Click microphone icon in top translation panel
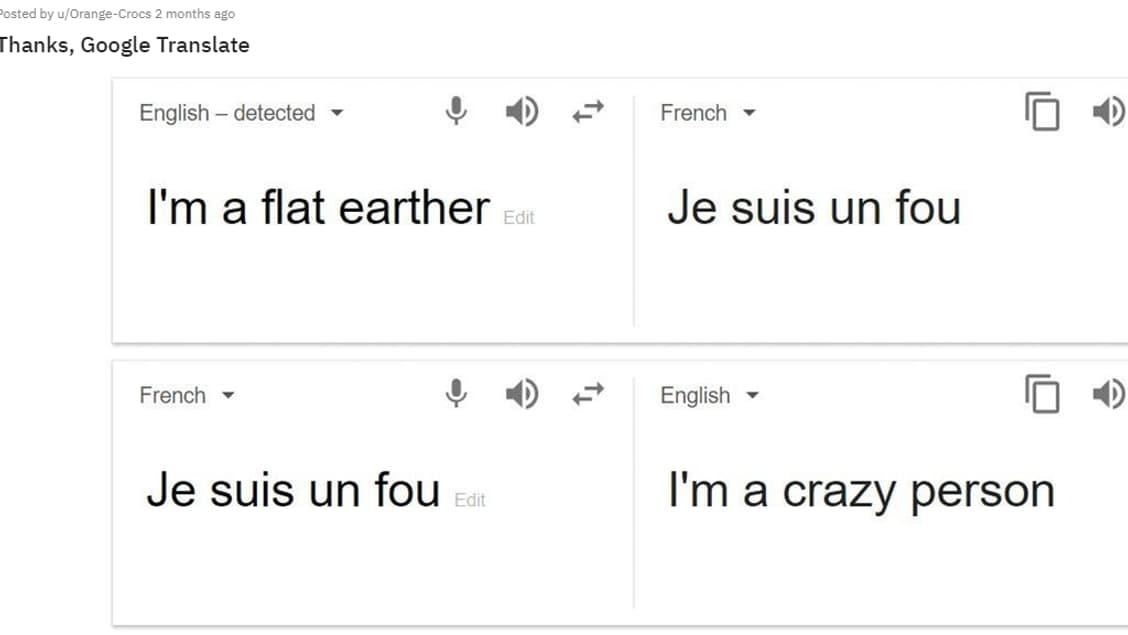 tap(456, 111)
